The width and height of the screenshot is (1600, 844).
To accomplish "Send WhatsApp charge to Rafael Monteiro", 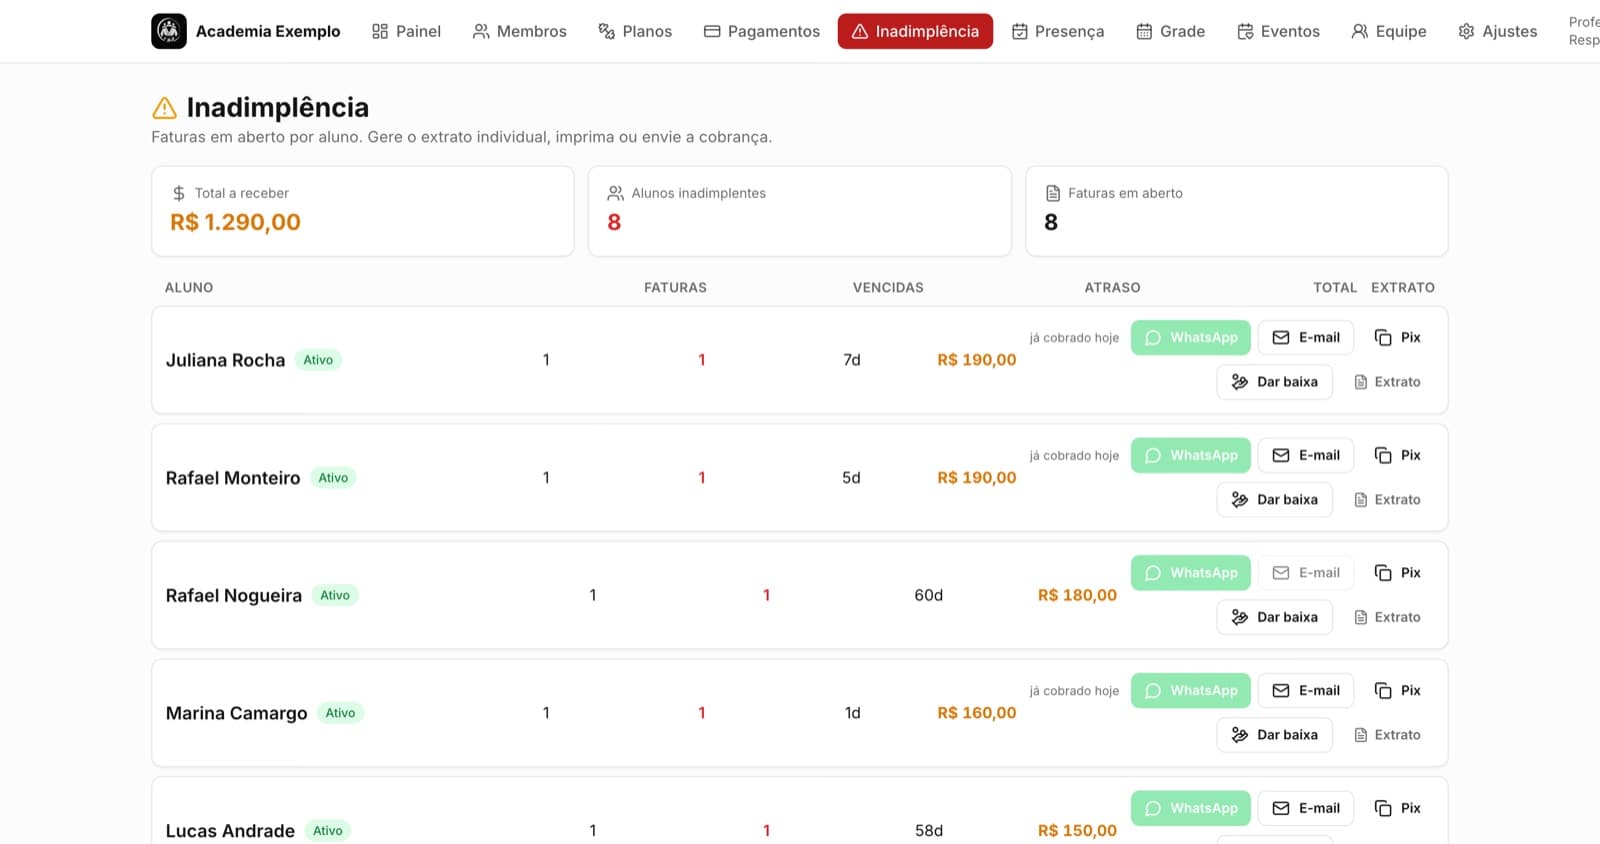I will (x=1191, y=455).
